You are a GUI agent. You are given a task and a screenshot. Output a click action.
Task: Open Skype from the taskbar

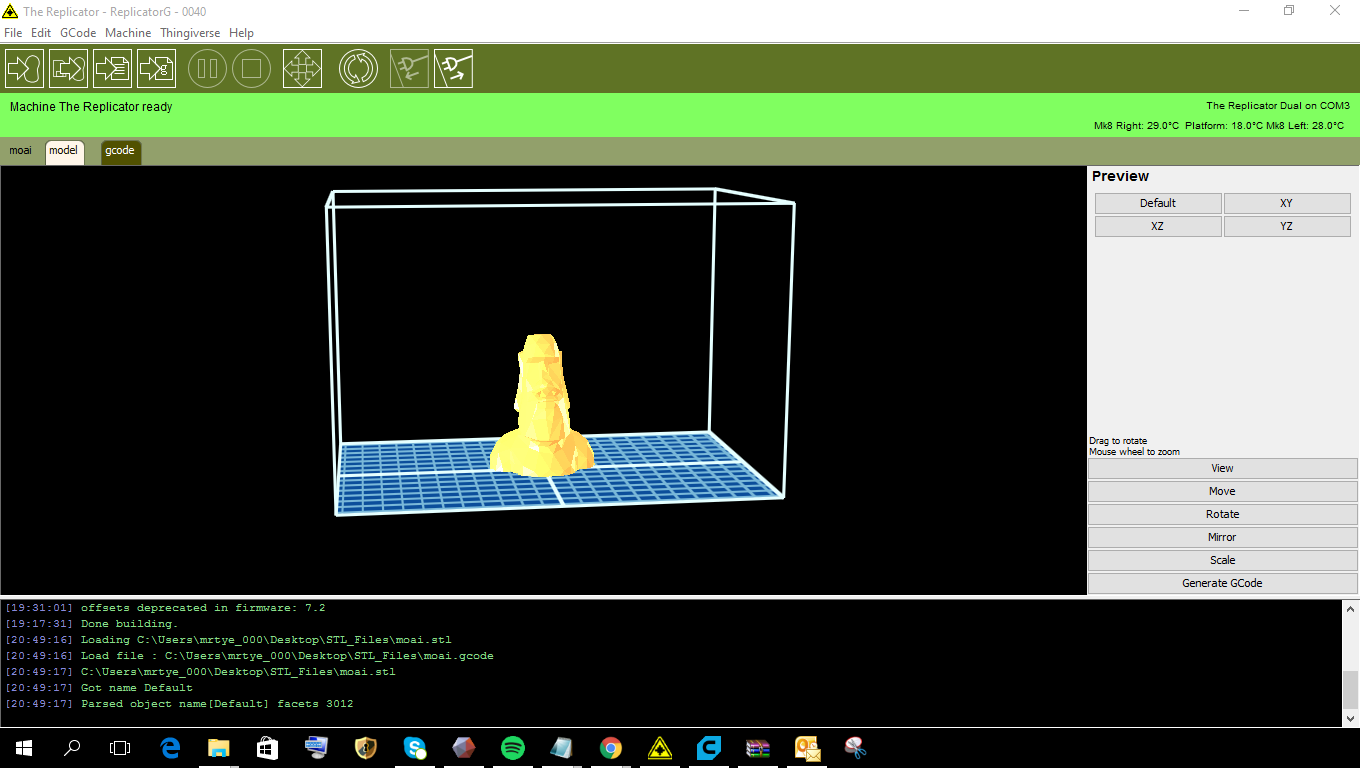[415, 748]
